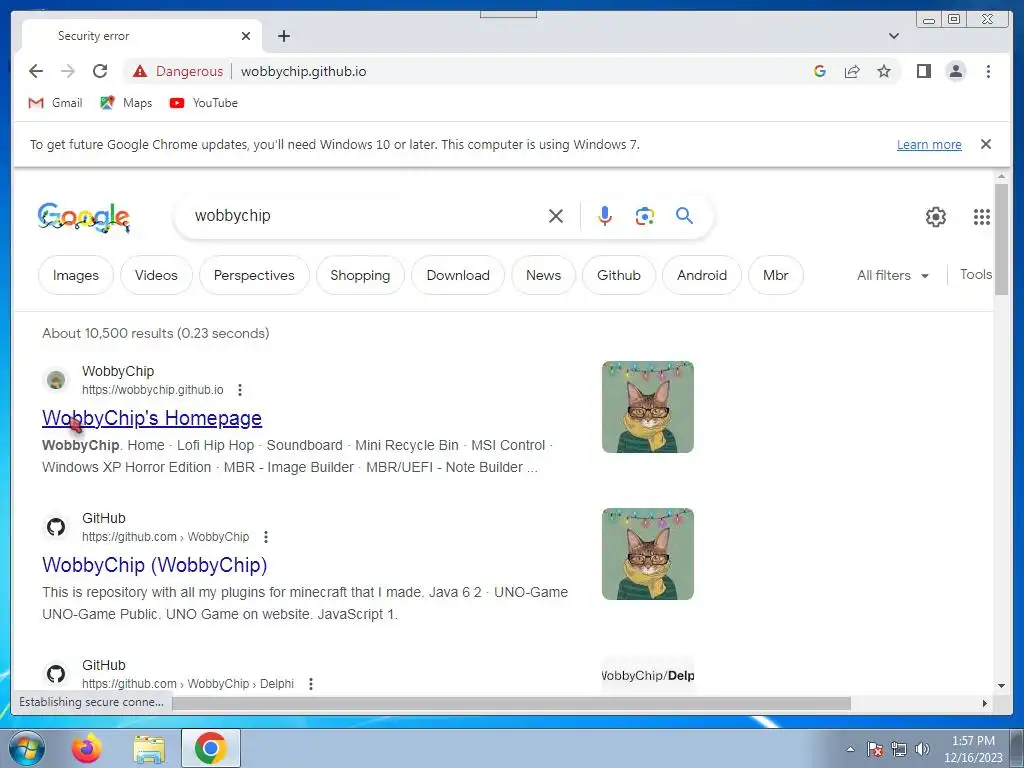Viewport: 1024px width, 768px height.
Task: Expand the tab search dropdown arrow
Action: 894,36
